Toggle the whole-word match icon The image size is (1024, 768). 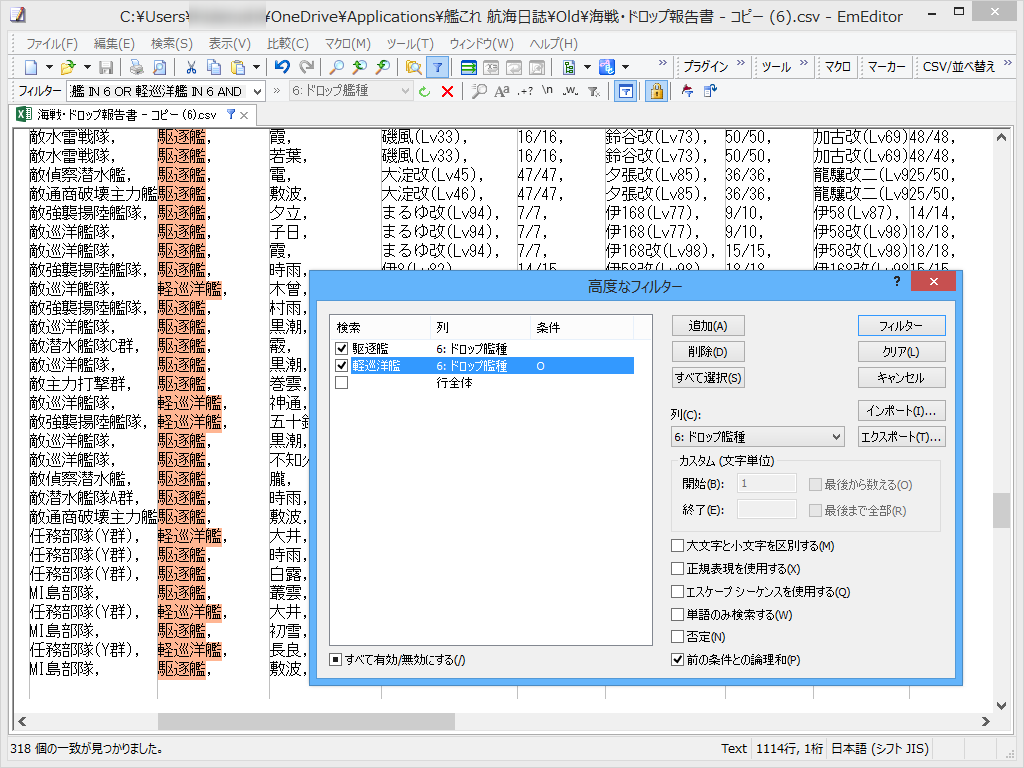[x=570, y=91]
